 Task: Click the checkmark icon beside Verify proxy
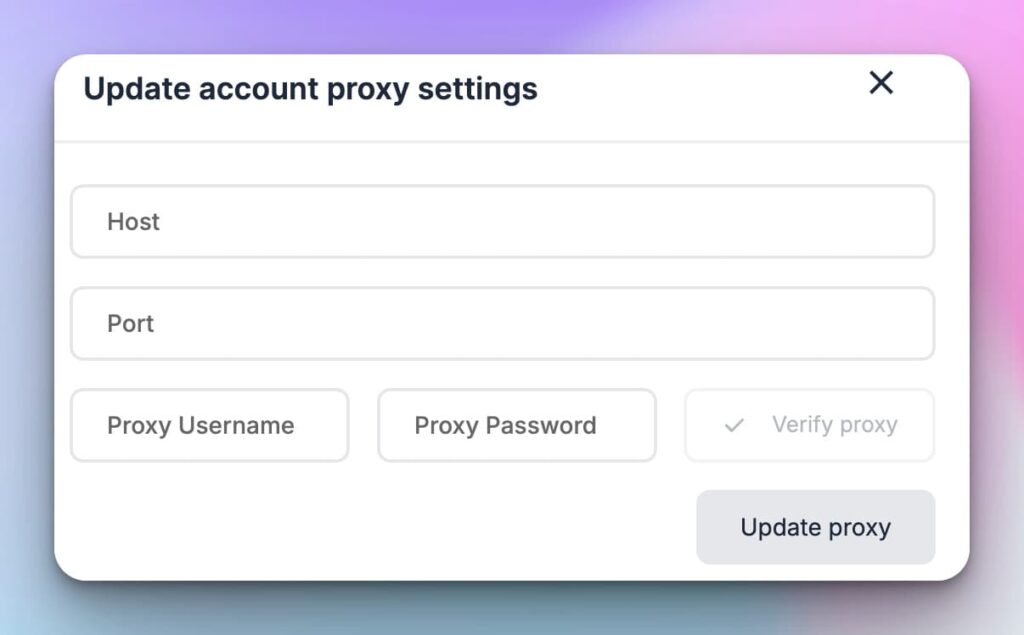coord(734,425)
